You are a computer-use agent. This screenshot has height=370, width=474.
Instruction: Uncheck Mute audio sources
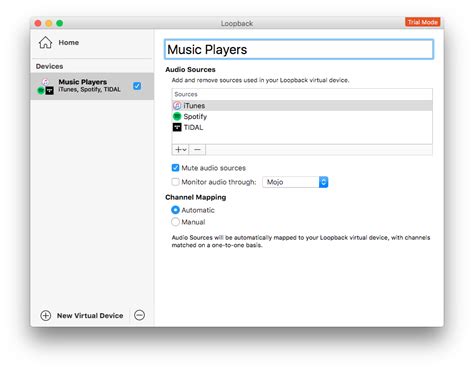tap(175, 168)
